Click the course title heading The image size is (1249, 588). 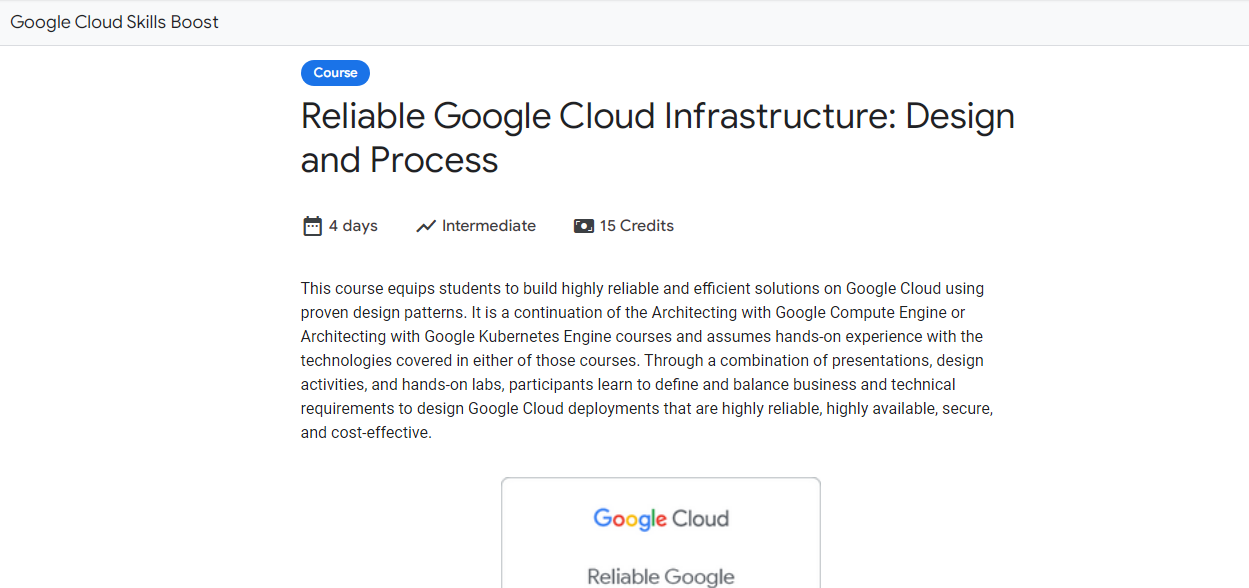(x=657, y=138)
